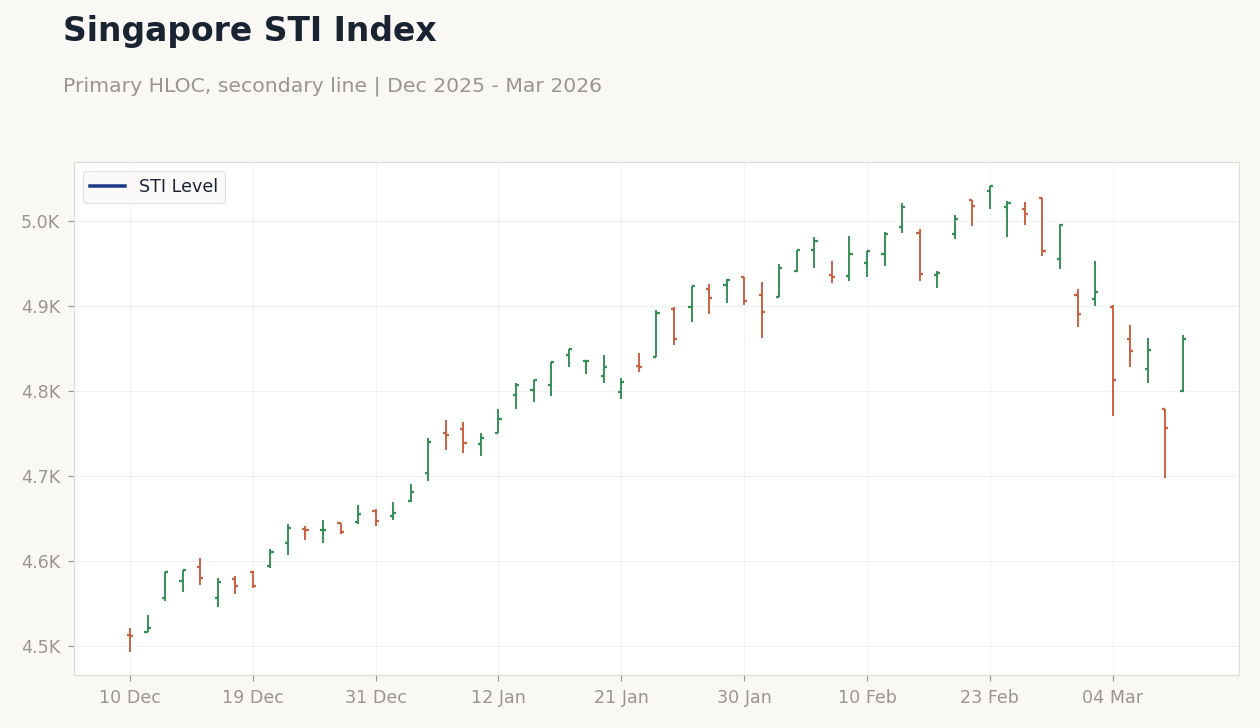Click the 4.5K y-axis label

pos(41,647)
